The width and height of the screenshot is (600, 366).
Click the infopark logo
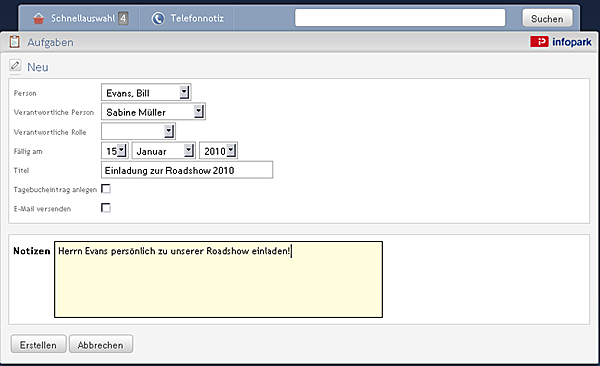click(x=561, y=42)
